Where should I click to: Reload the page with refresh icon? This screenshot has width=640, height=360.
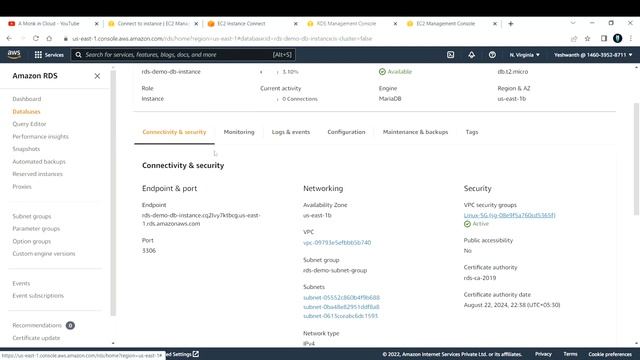tap(36, 38)
